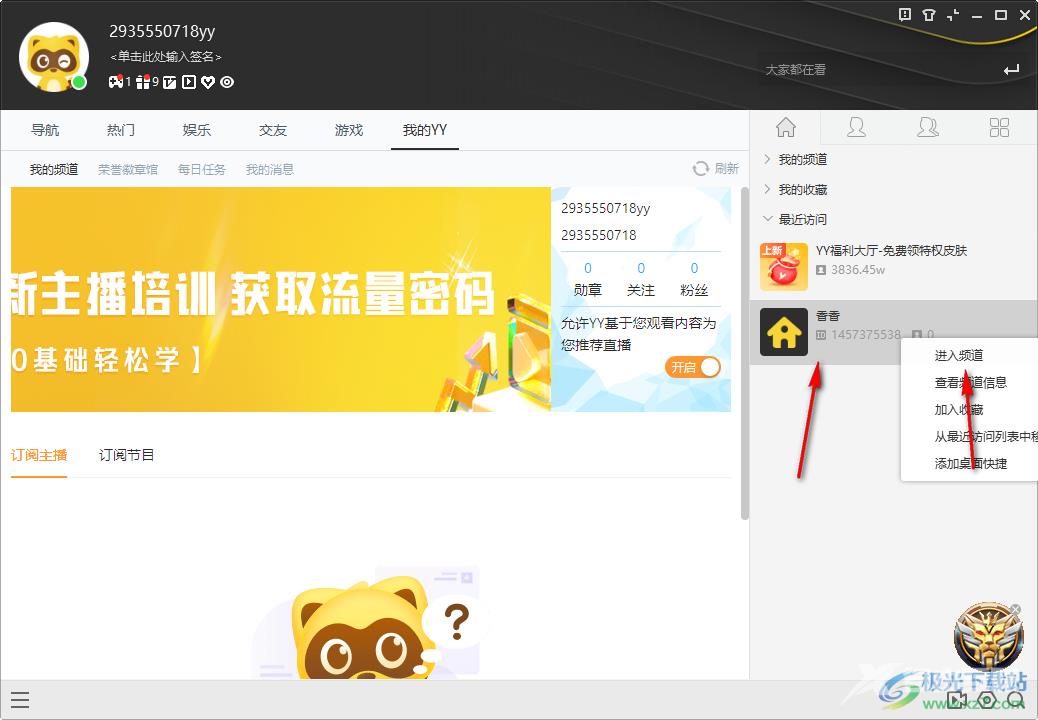Image resolution: width=1038 pixels, height=720 pixels.
Task: Click the magnifier search icon in bottom bar
Action: (1015, 699)
